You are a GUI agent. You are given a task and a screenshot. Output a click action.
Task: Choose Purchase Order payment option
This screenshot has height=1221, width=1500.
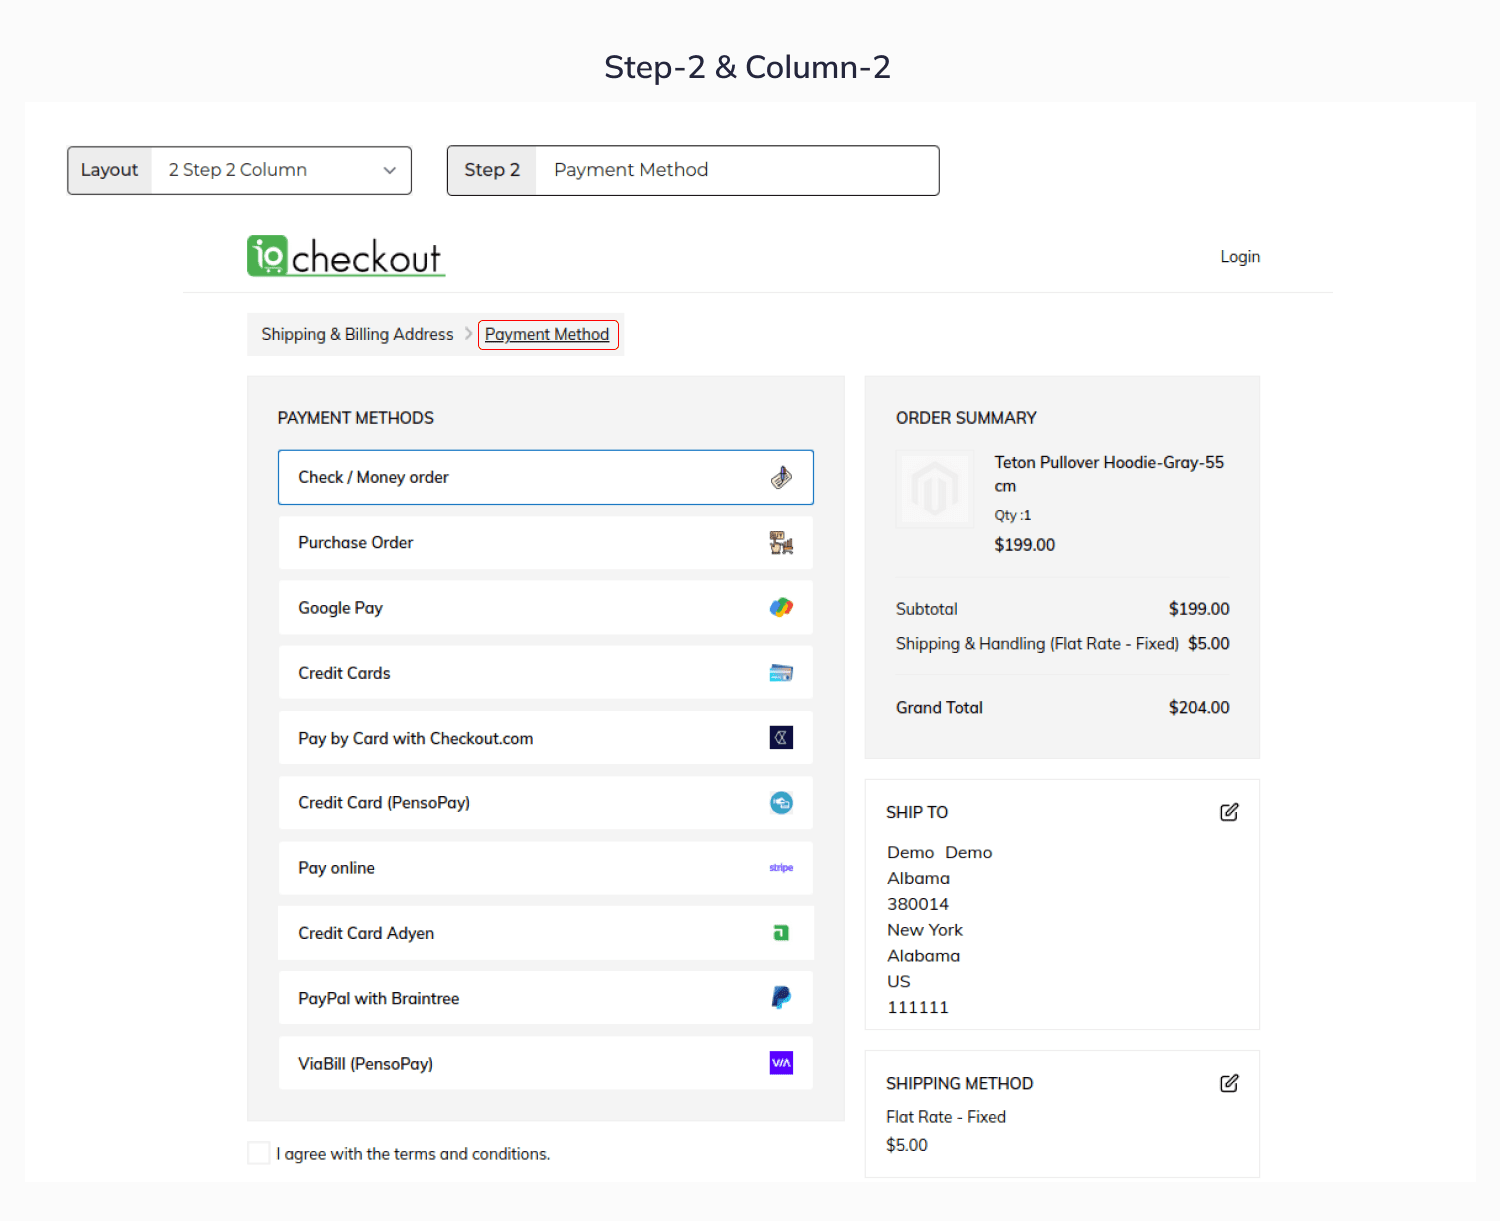click(x=545, y=543)
